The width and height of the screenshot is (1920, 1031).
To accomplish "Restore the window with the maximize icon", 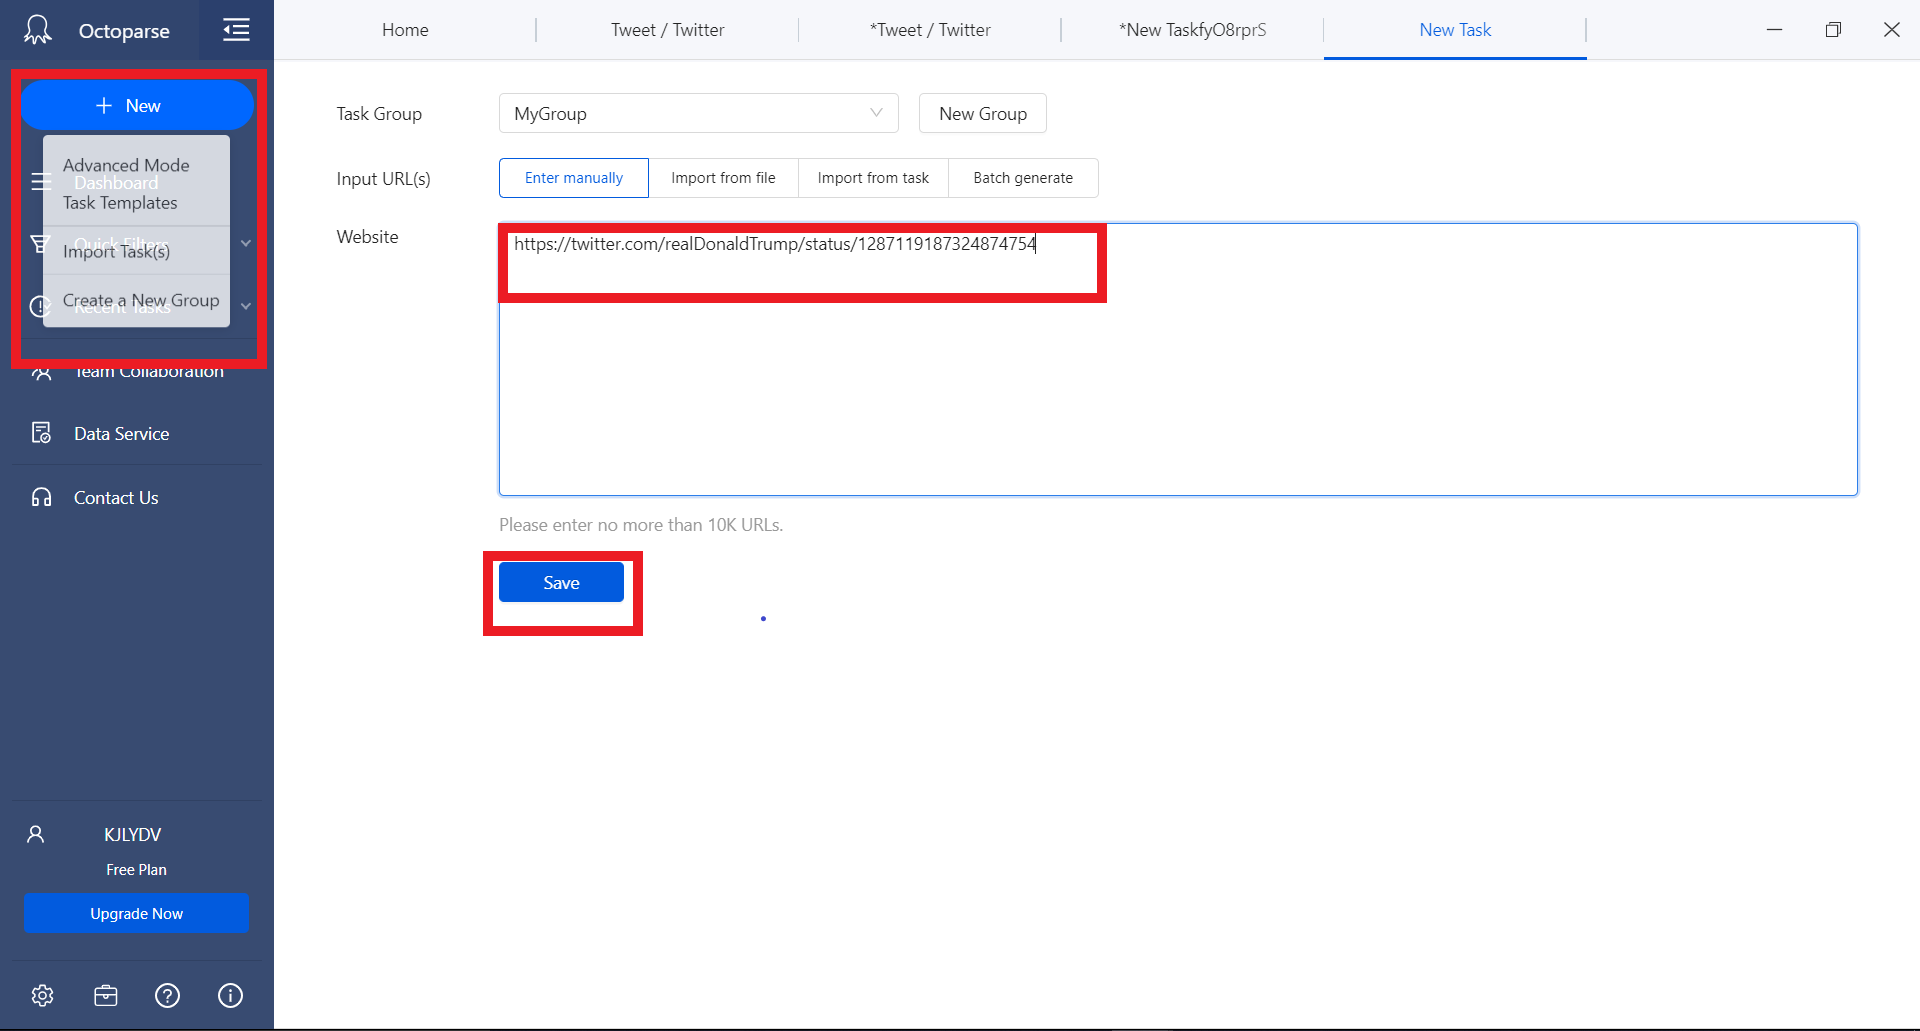I will coord(1833,30).
